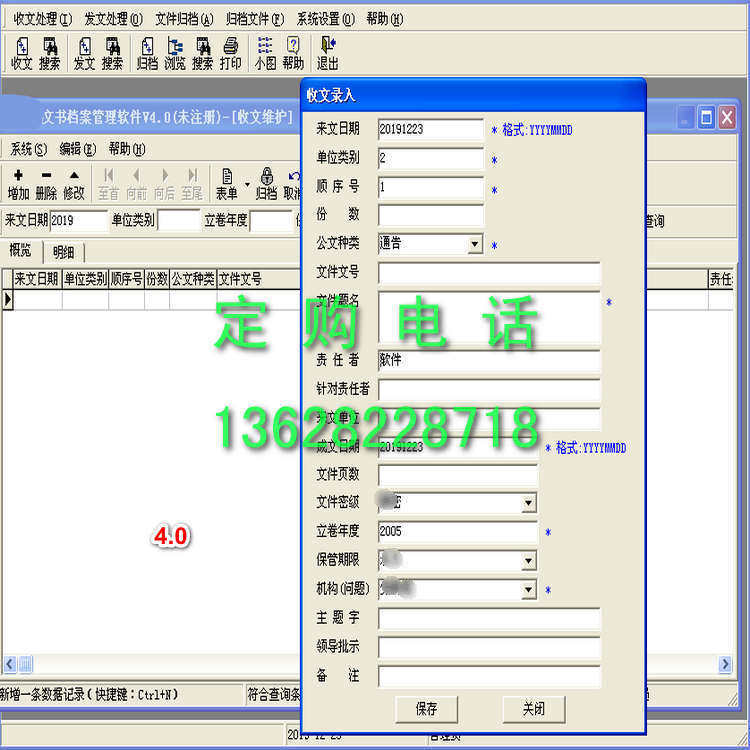This screenshot has width=750, height=750.
Task: Go to next record with 向后
Action: point(164,184)
